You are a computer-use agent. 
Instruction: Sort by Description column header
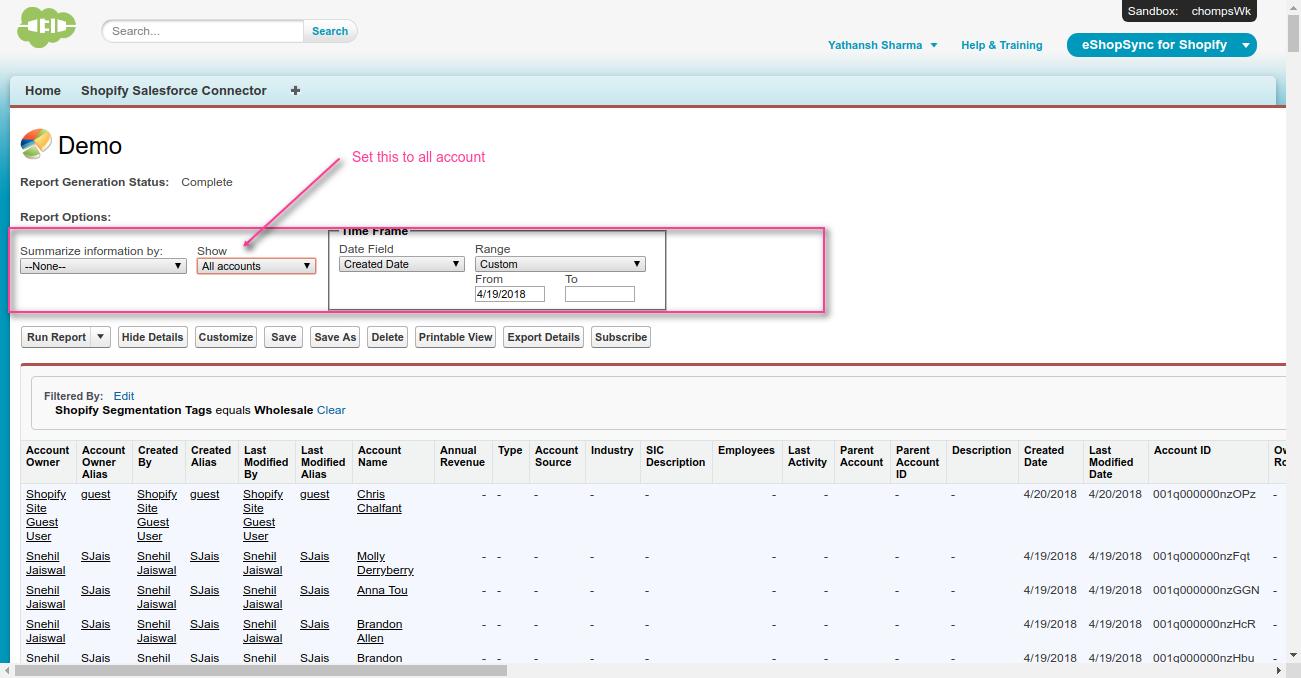click(x=981, y=450)
